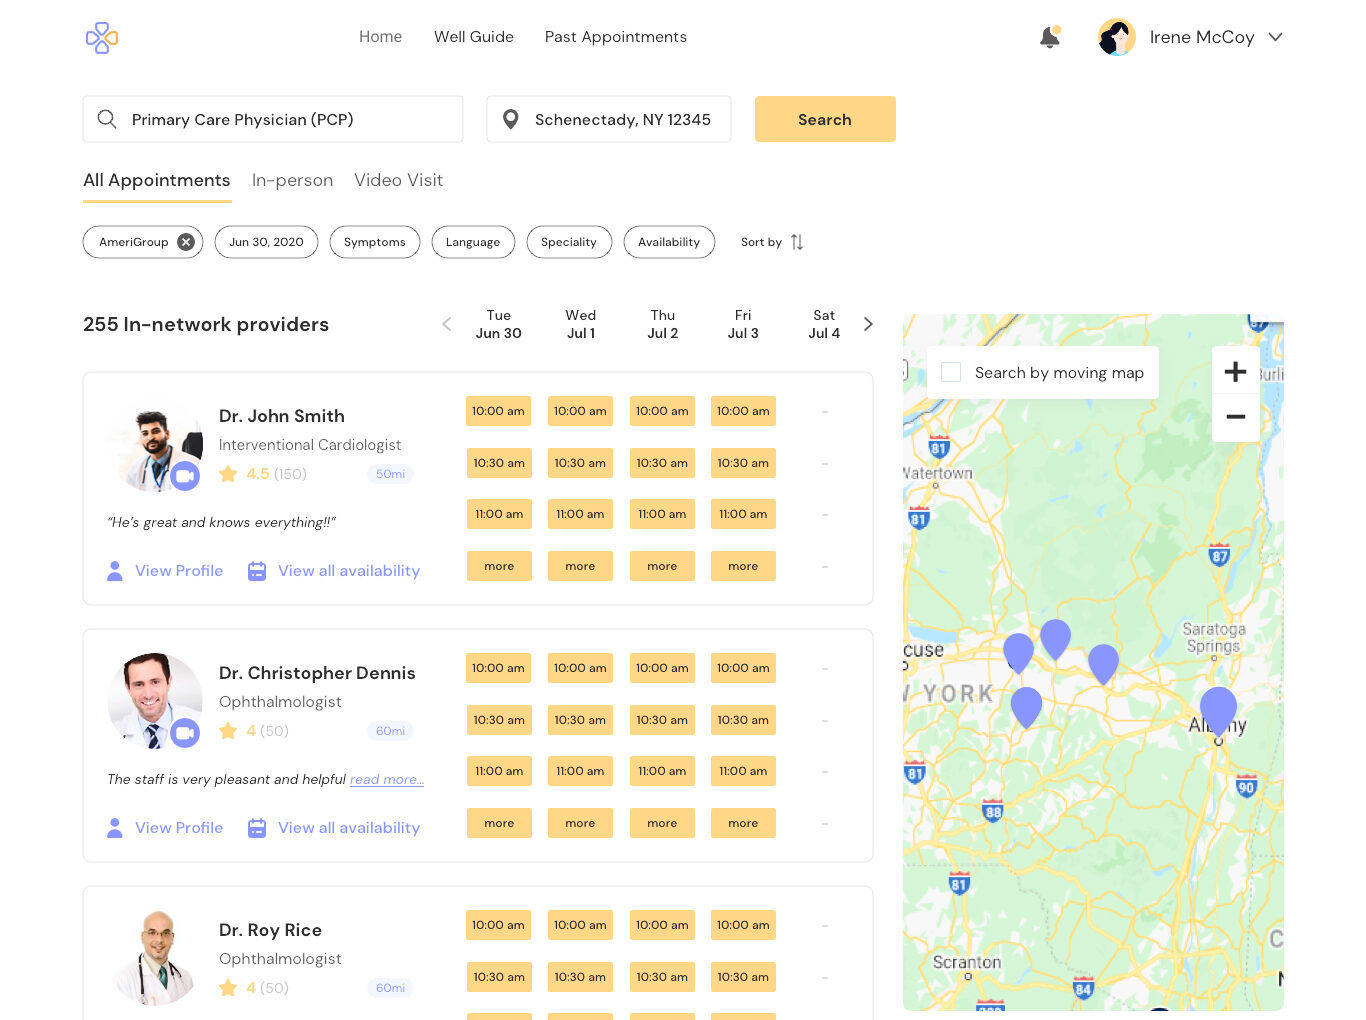Image resolution: width=1366 pixels, height=1020 pixels.
Task: Book Dr. John Smith 10:00 am Tue Jun 30
Action: coord(498,411)
